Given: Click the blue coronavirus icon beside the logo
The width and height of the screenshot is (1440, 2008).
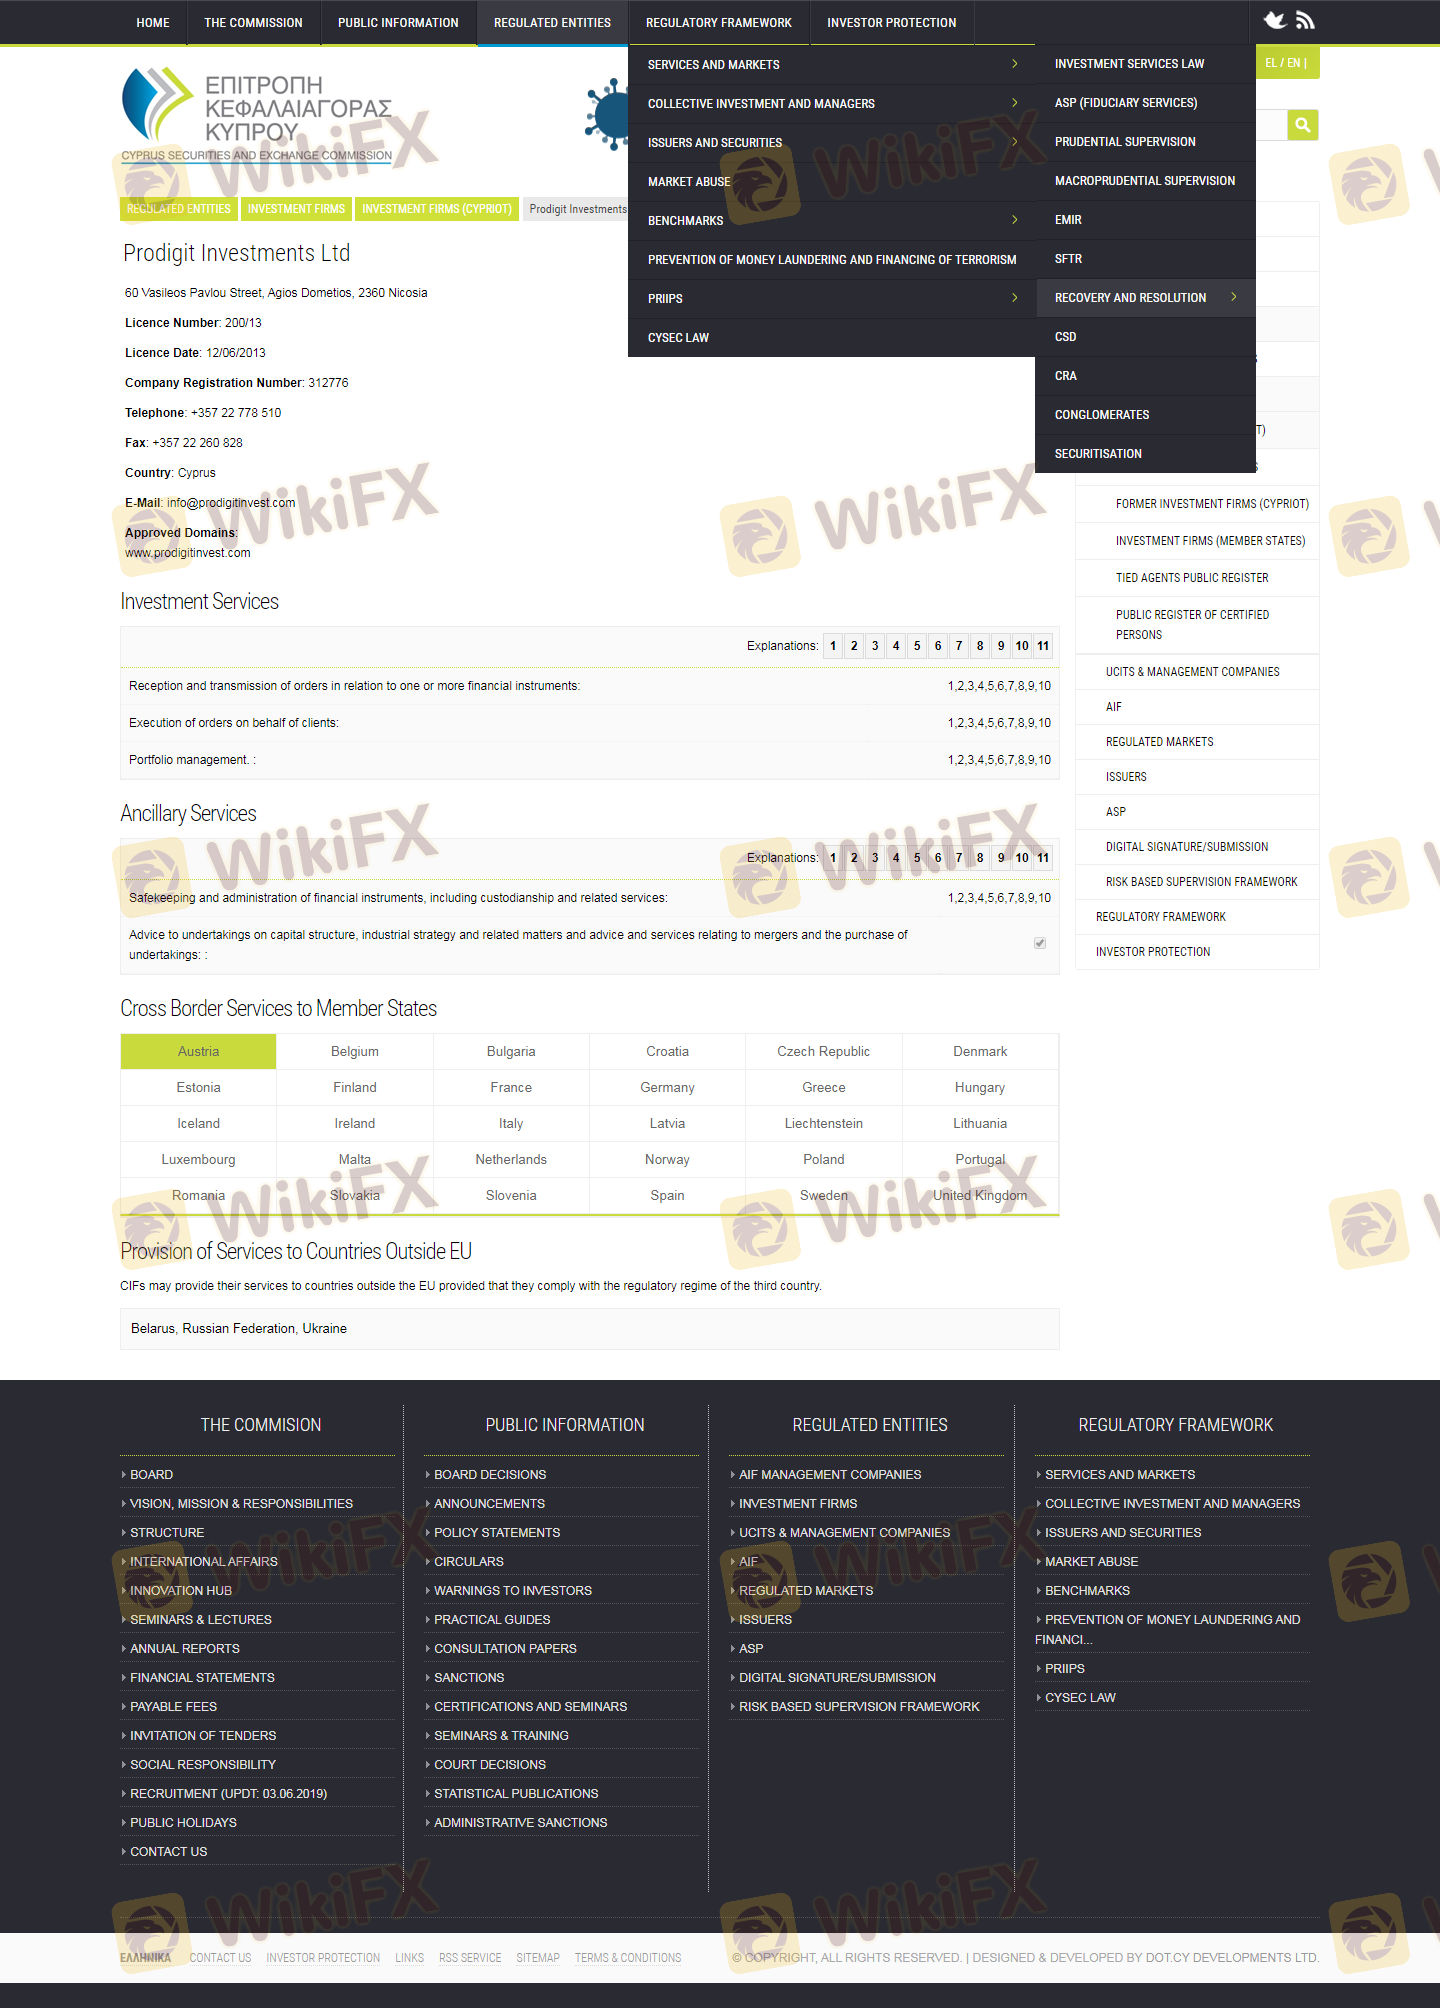Looking at the screenshot, I should pos(607,115).
